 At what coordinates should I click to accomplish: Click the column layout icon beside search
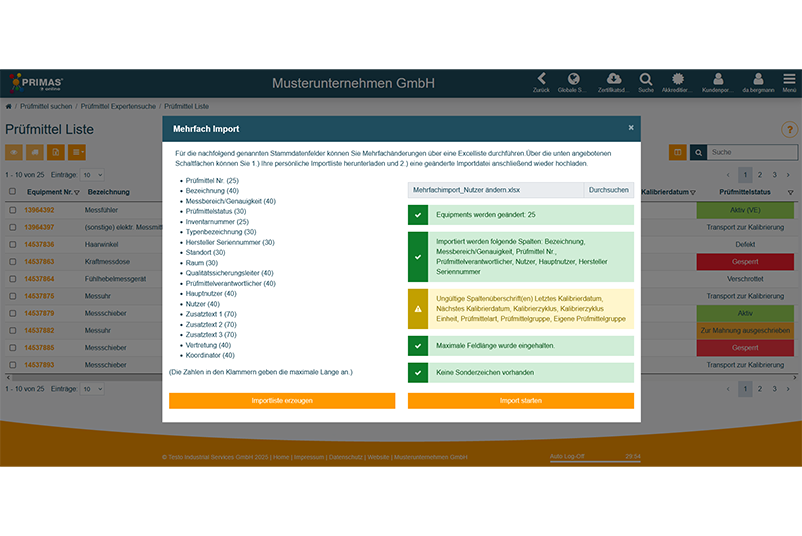pos(677,152)
